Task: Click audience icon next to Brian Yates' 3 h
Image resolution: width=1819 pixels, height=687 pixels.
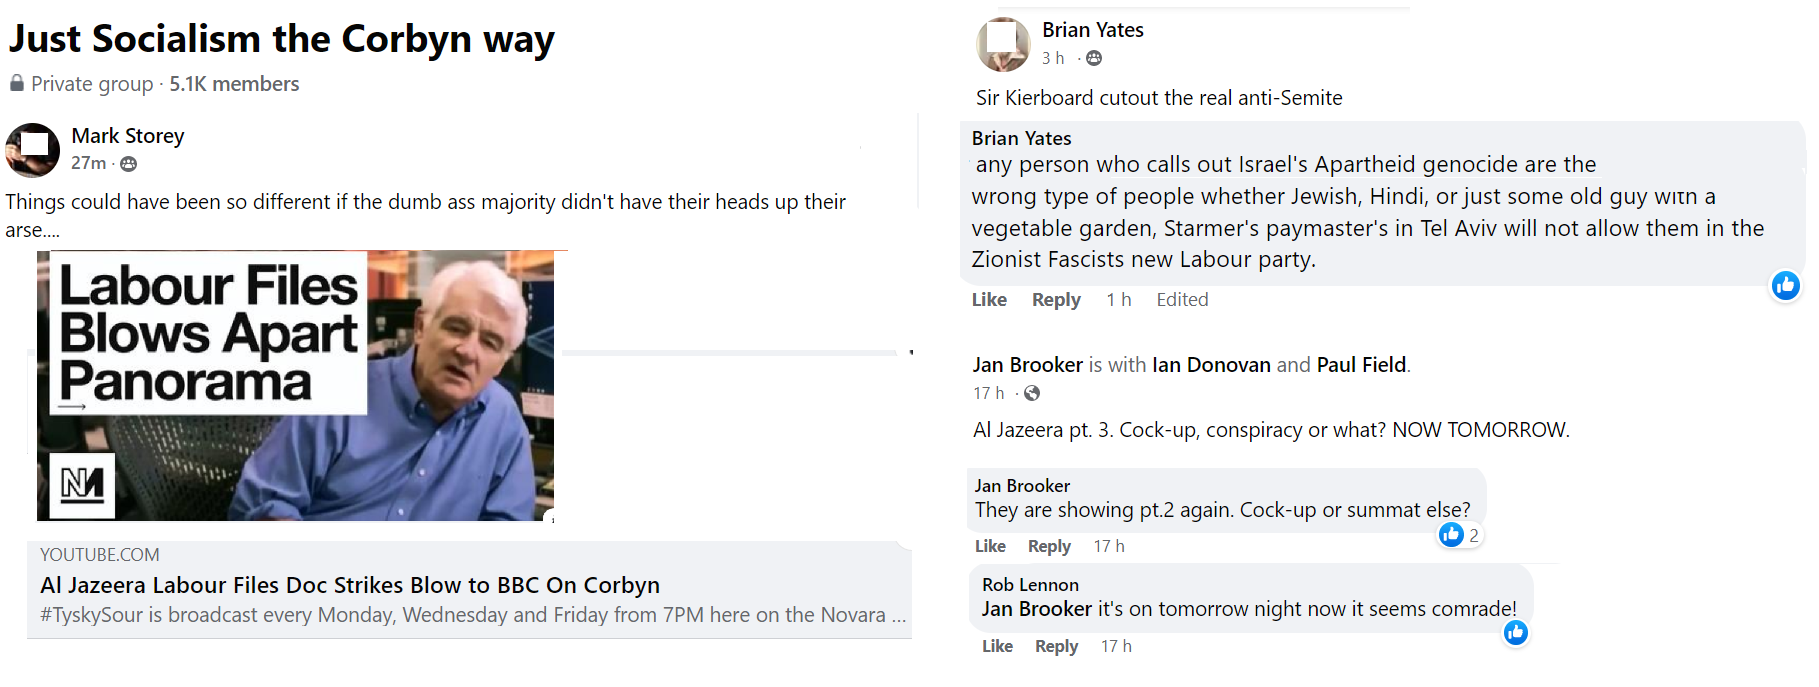Action: click(x=1094, y=58)
